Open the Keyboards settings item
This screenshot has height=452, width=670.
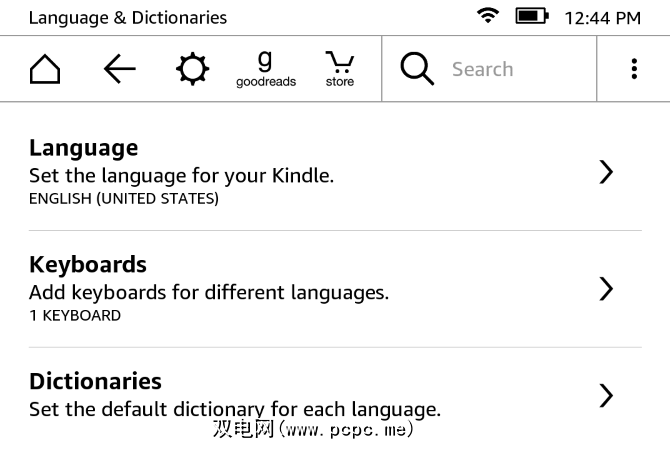coord(88,265)
